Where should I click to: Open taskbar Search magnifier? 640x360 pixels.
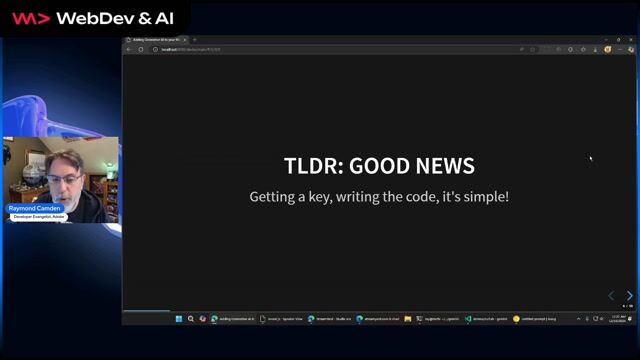coord(191,319)
